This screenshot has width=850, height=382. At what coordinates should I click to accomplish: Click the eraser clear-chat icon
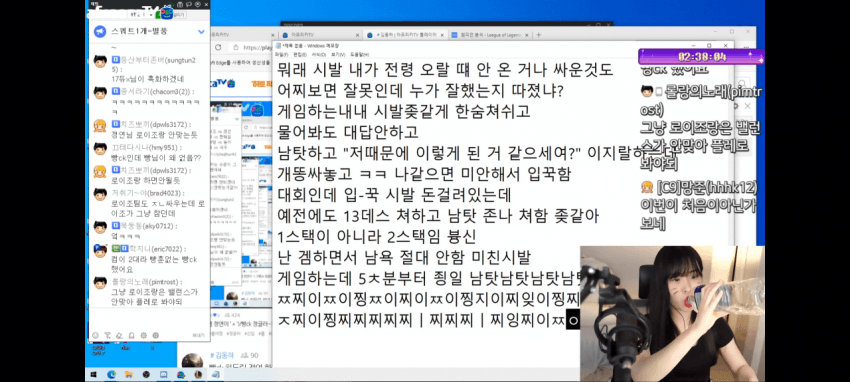pos(119,335)
